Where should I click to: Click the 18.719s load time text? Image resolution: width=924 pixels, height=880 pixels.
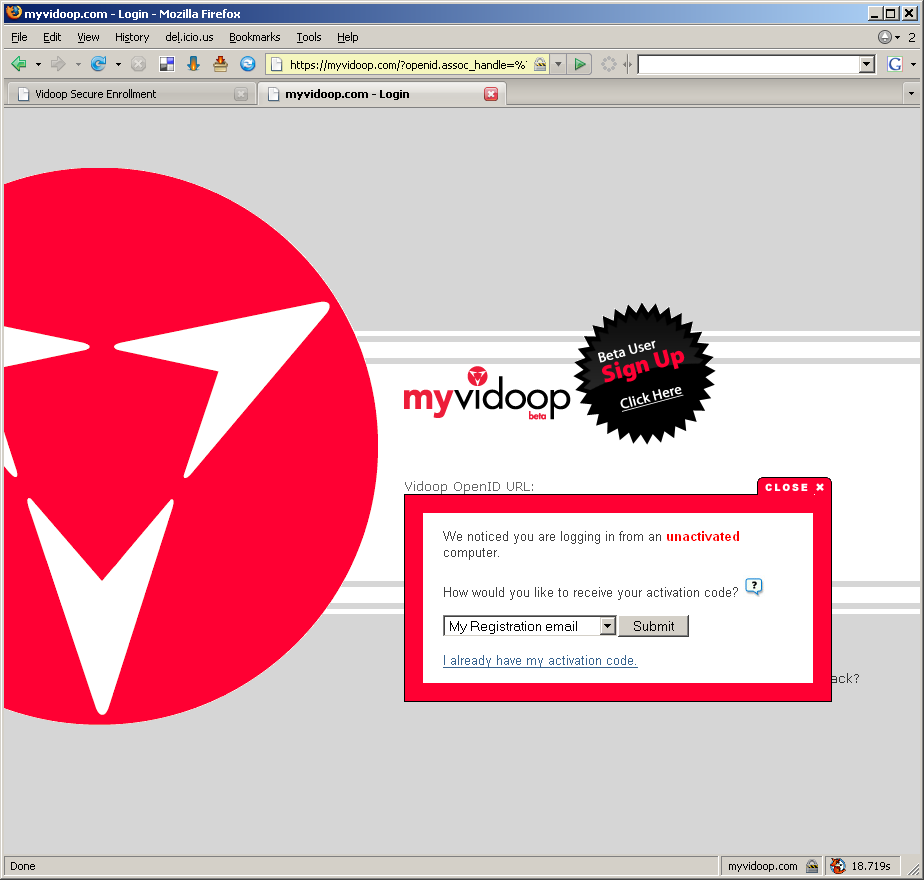(870, 866)
